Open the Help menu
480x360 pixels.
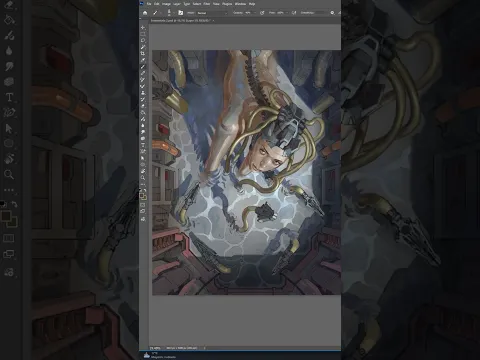pos(252,4)
